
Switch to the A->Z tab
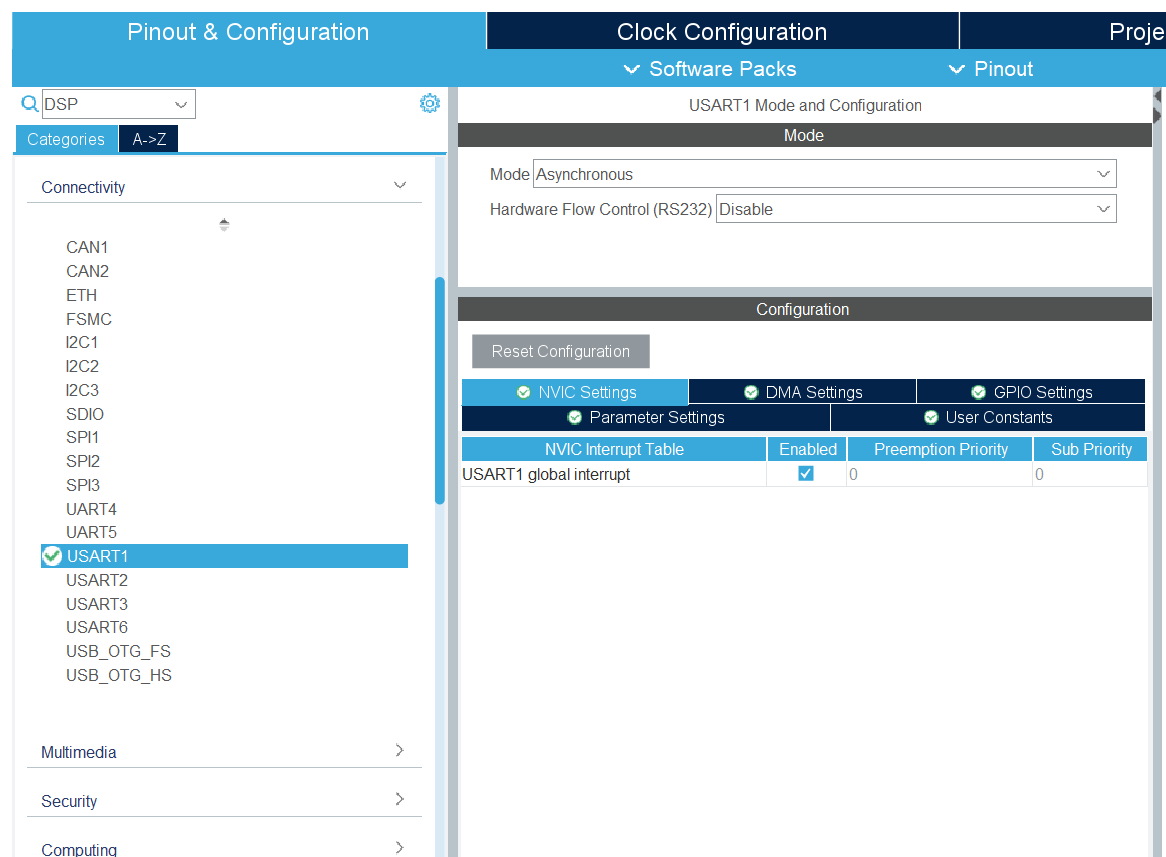(149, 139)
